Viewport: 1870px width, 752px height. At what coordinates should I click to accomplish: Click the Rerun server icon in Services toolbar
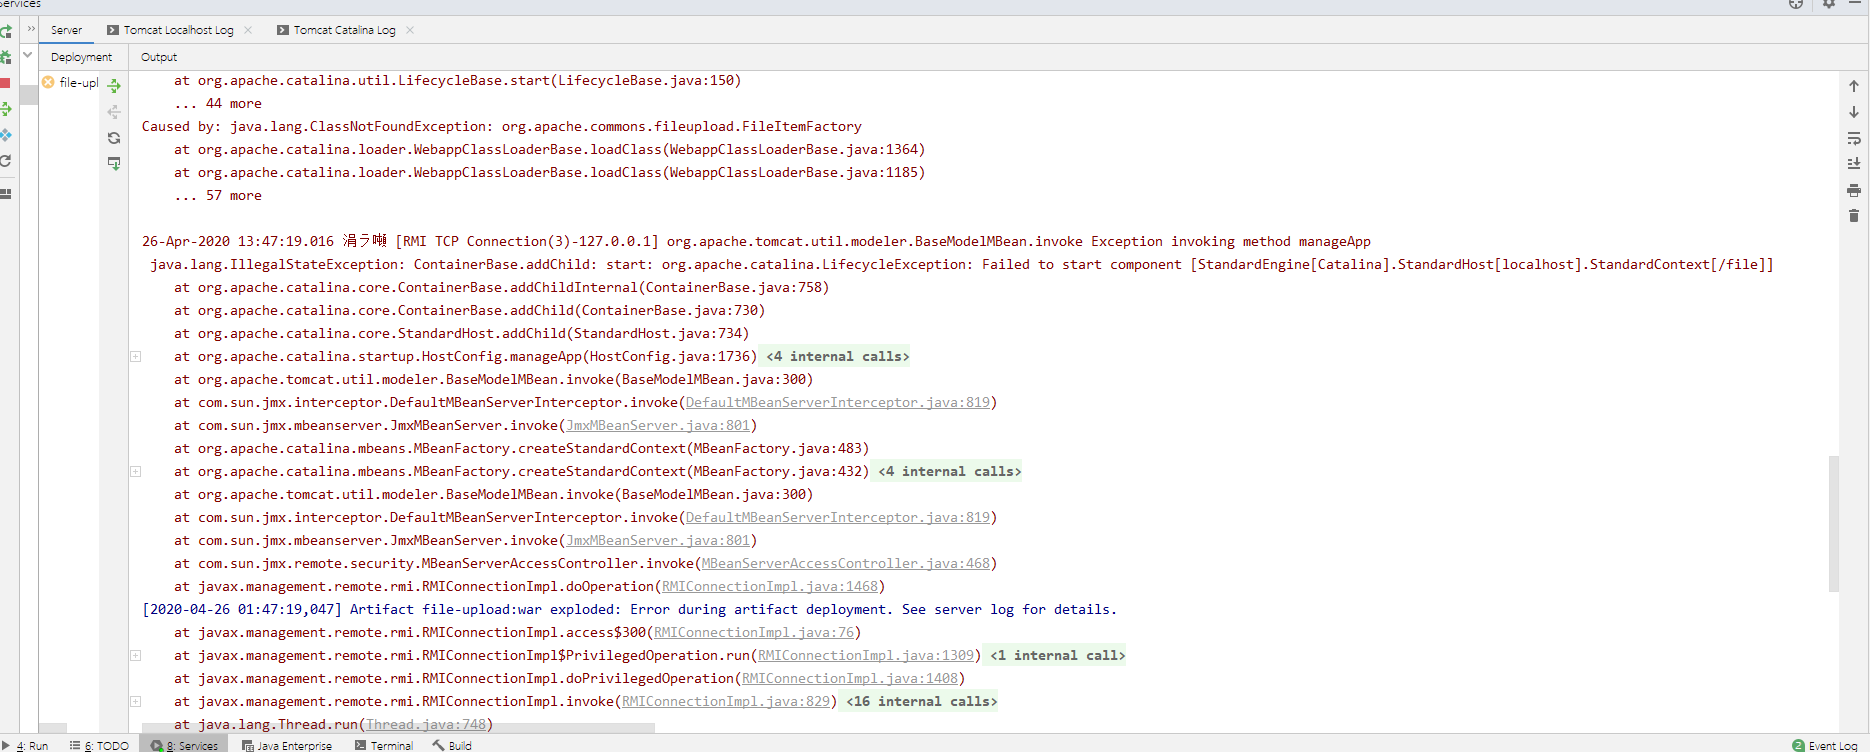tap(5, 31)
